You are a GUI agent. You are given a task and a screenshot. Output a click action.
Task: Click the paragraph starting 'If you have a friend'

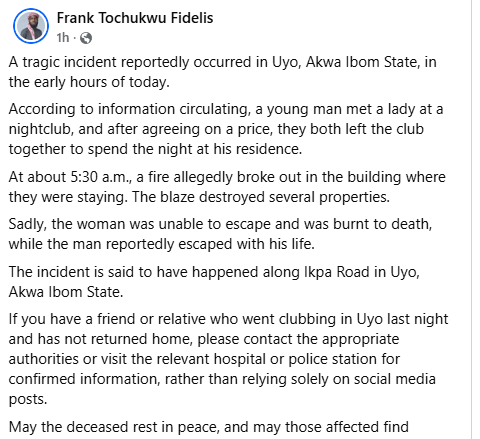coord(228,359)
